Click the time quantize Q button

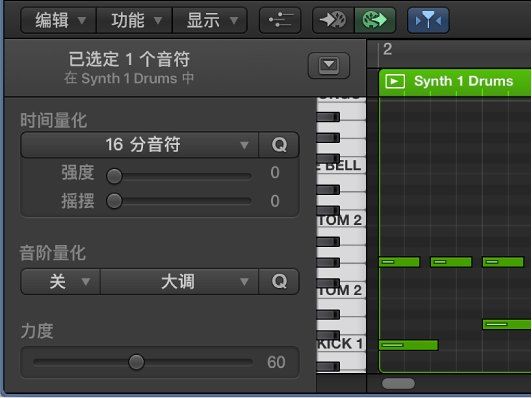(x=279, y=145)
